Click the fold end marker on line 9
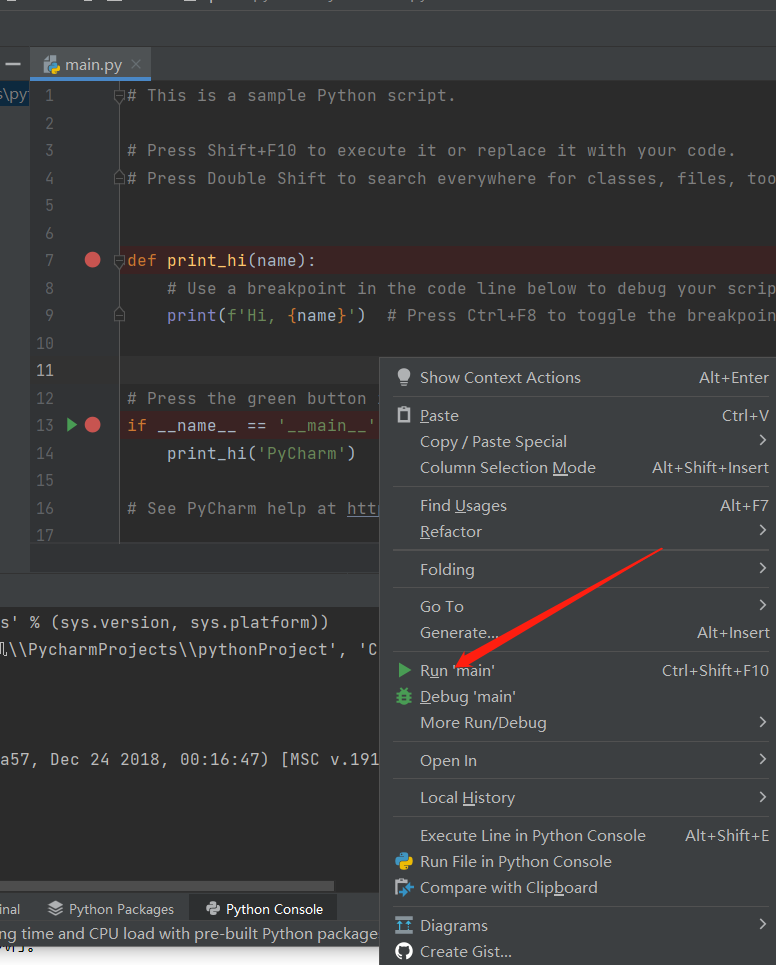The height and width of the screenshot is (965, 776). (x=119, y=315)
